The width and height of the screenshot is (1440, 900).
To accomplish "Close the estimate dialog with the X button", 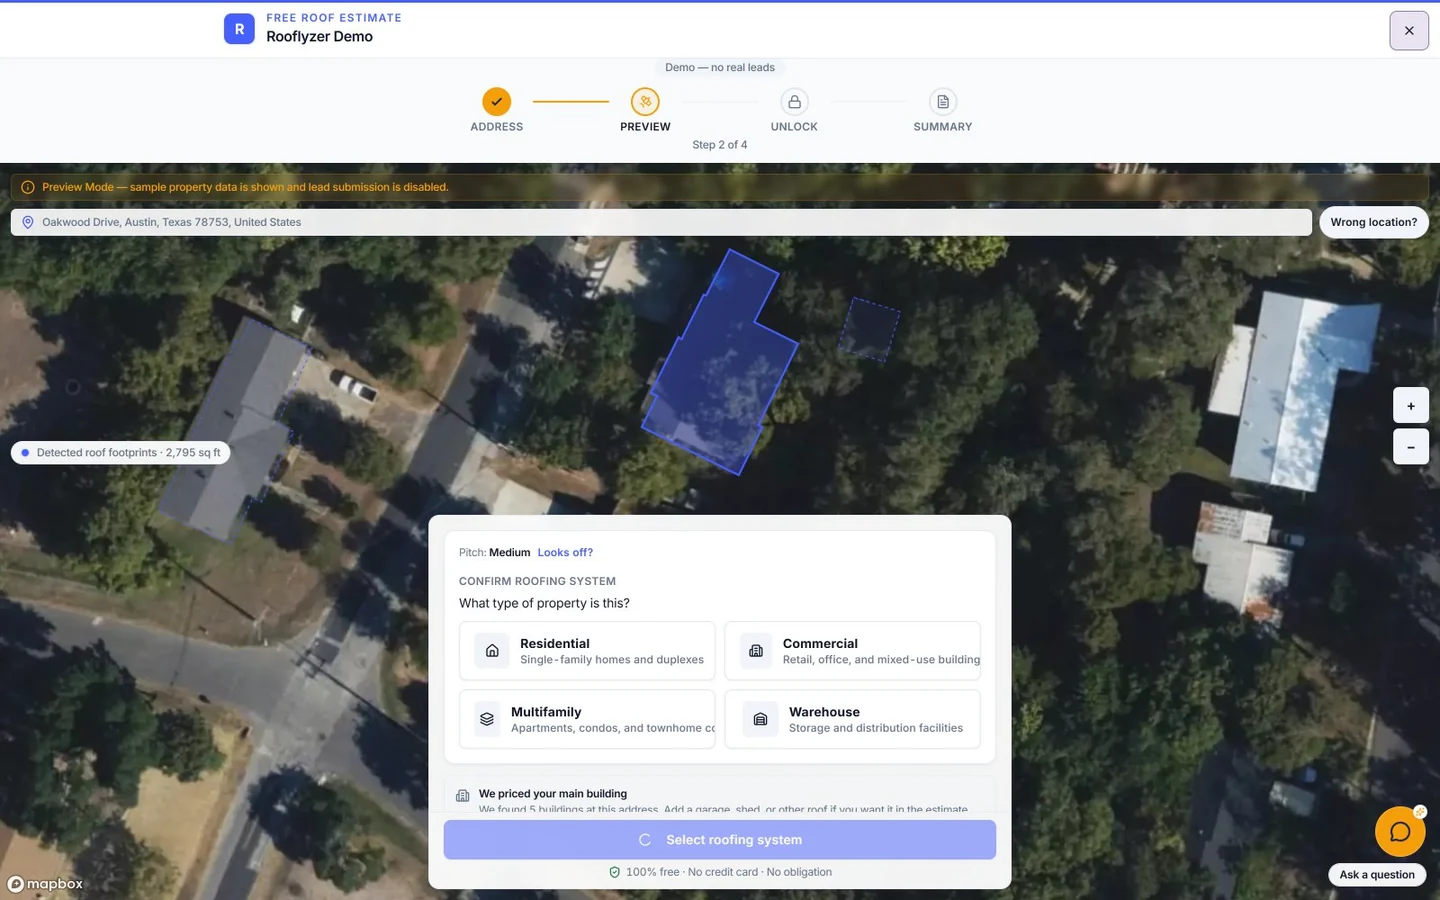I will (1409, 31).
